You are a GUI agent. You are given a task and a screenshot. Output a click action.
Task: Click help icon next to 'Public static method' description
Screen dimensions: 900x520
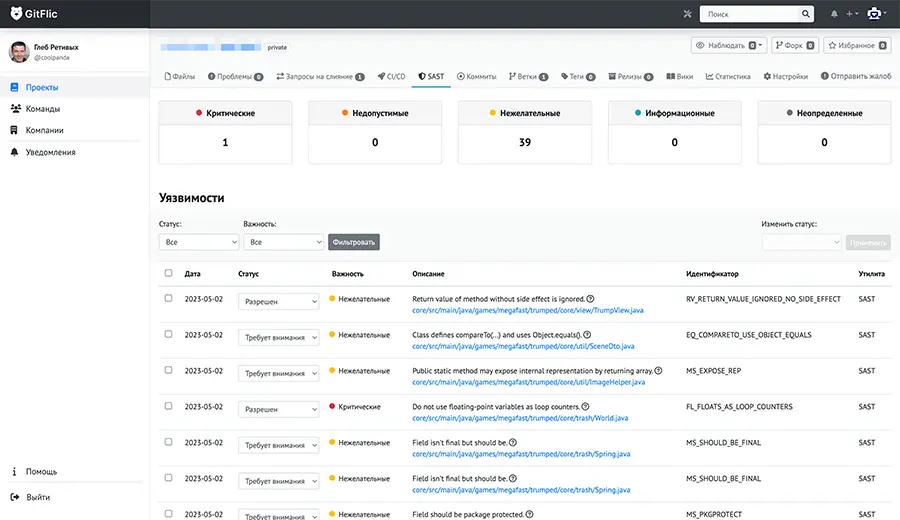click(658, 371)
